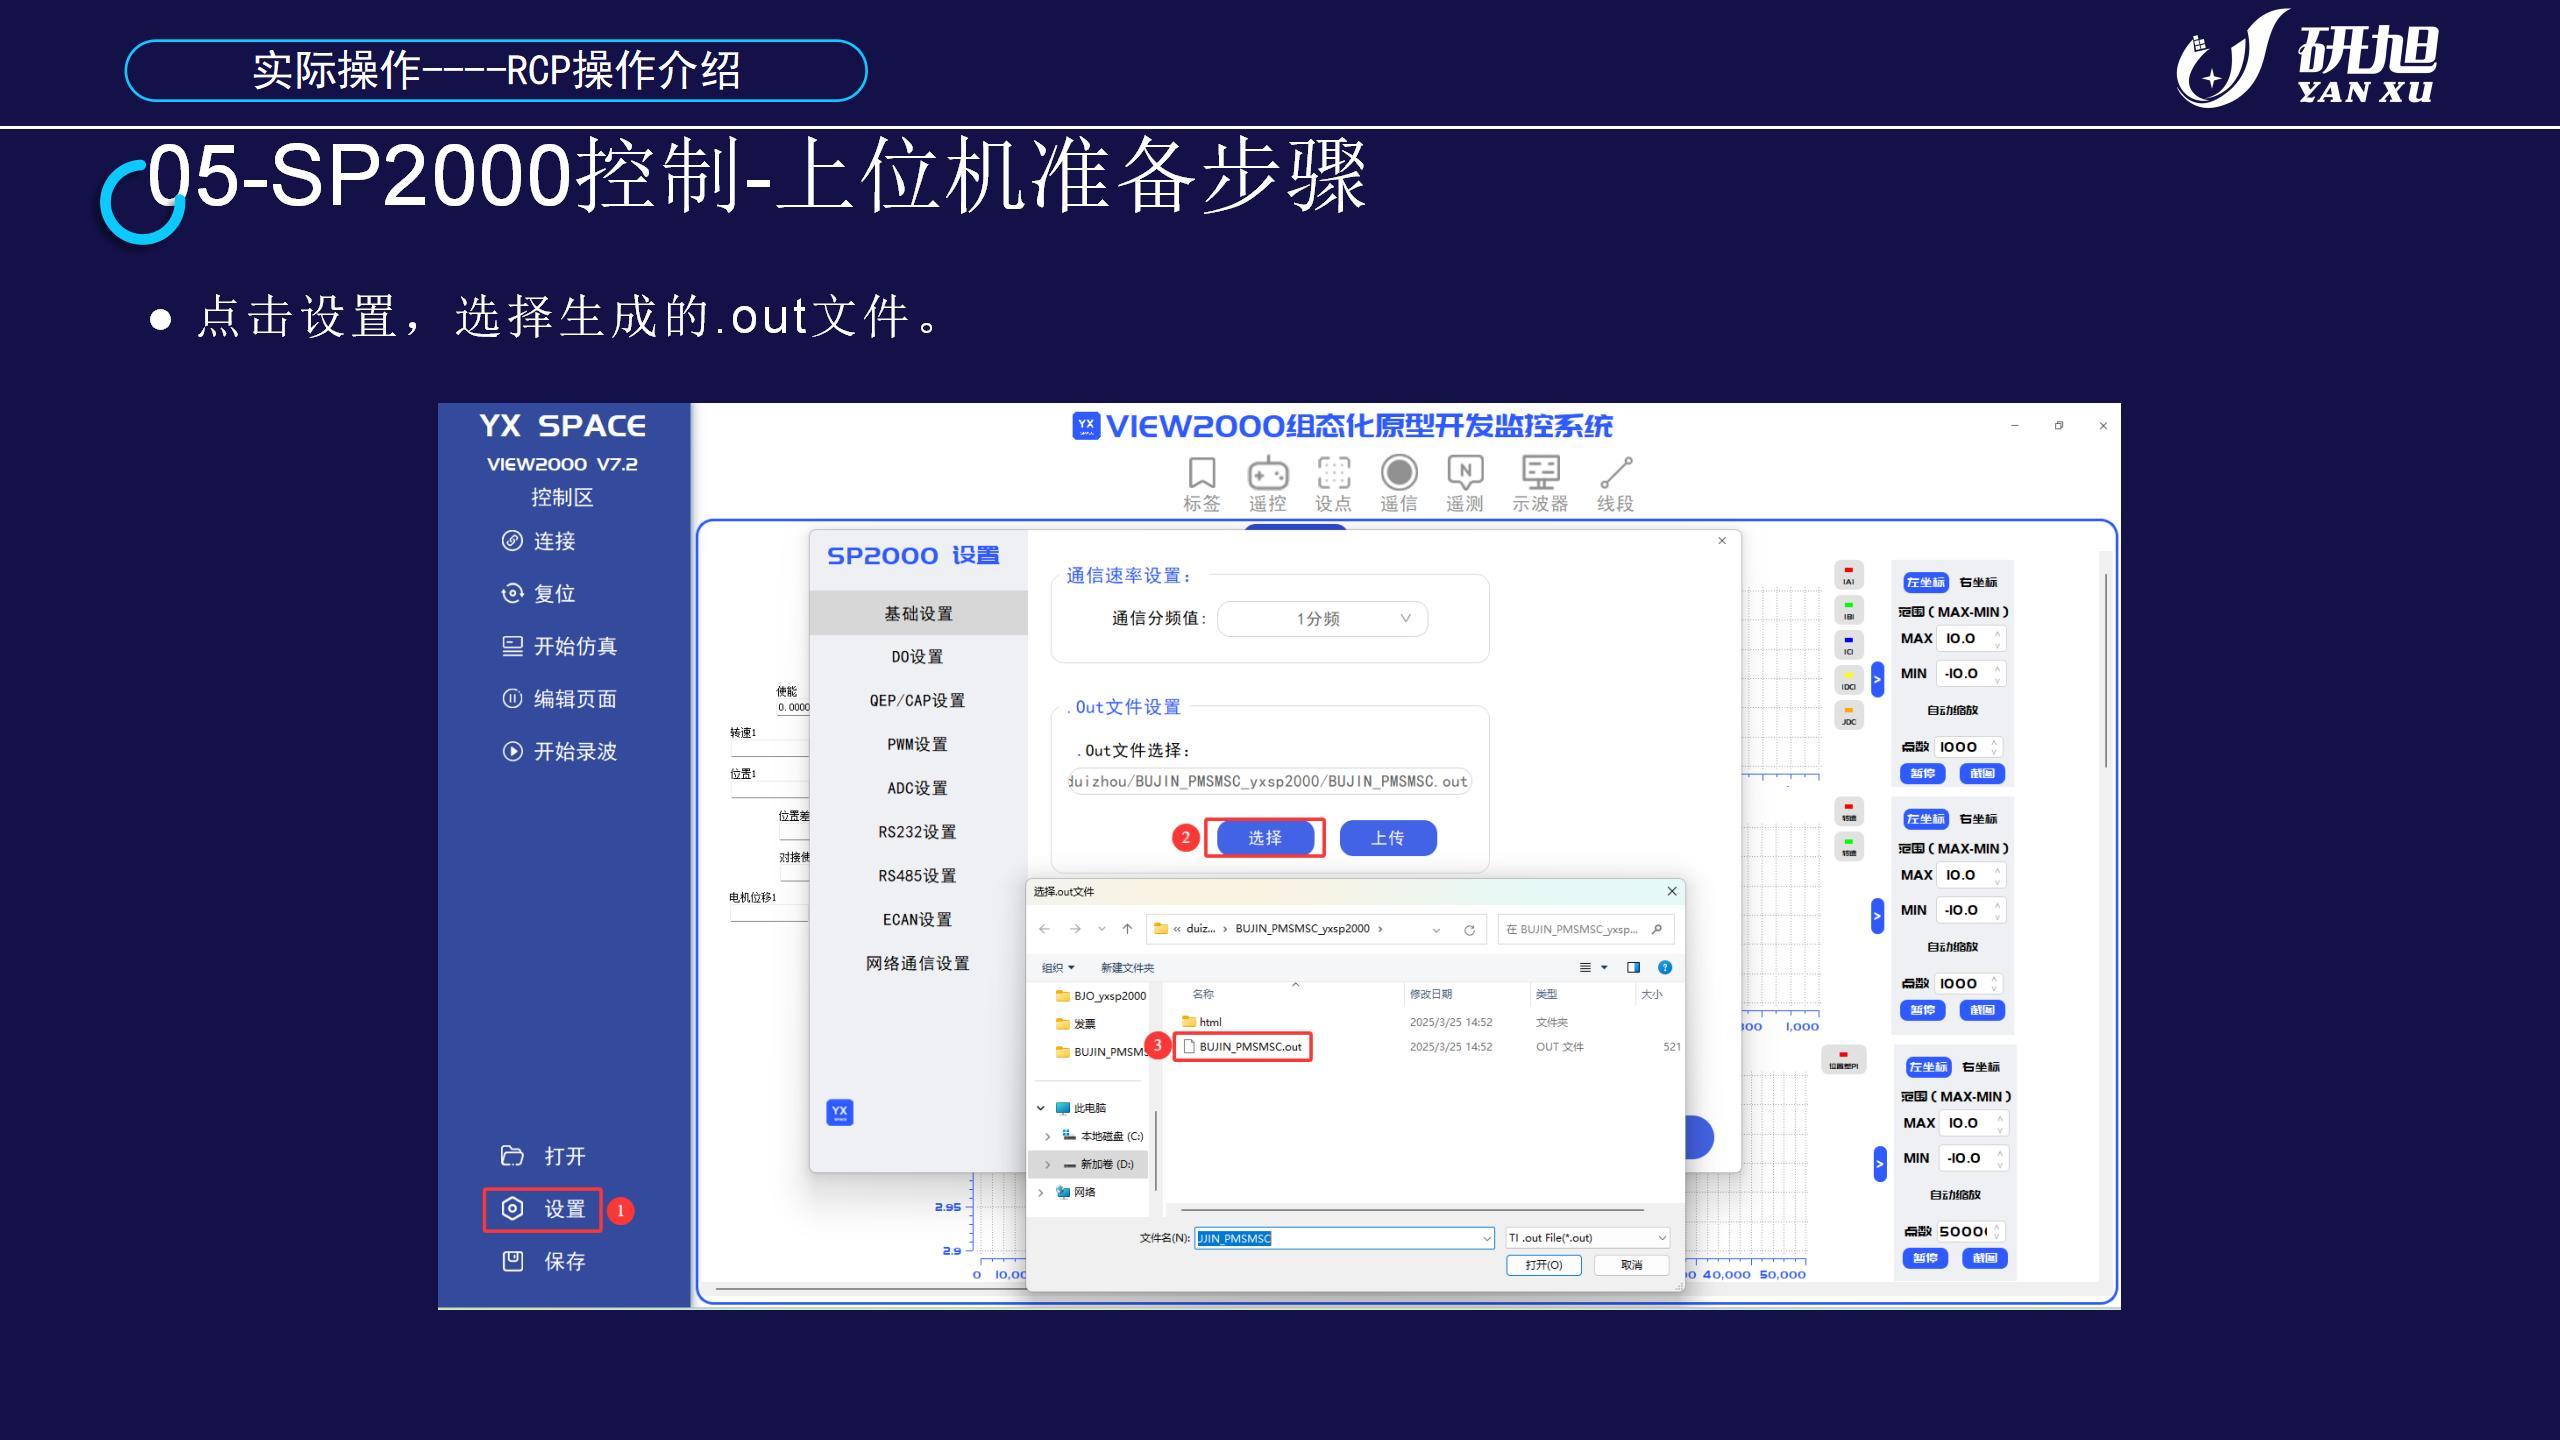Select the 遥信 signal indicator tool
This screenshot has height=1440, width=2560.
click(x=1399, y=485)
